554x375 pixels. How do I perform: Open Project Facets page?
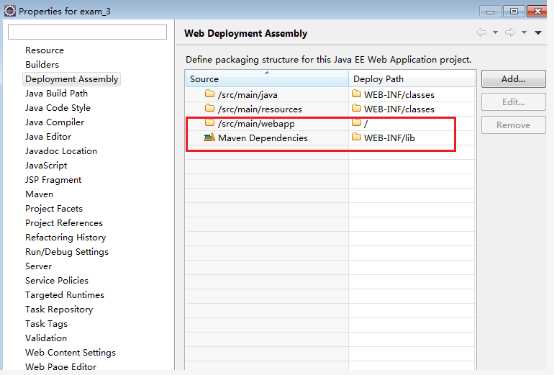pyautogui.click(x=54, y=209)
